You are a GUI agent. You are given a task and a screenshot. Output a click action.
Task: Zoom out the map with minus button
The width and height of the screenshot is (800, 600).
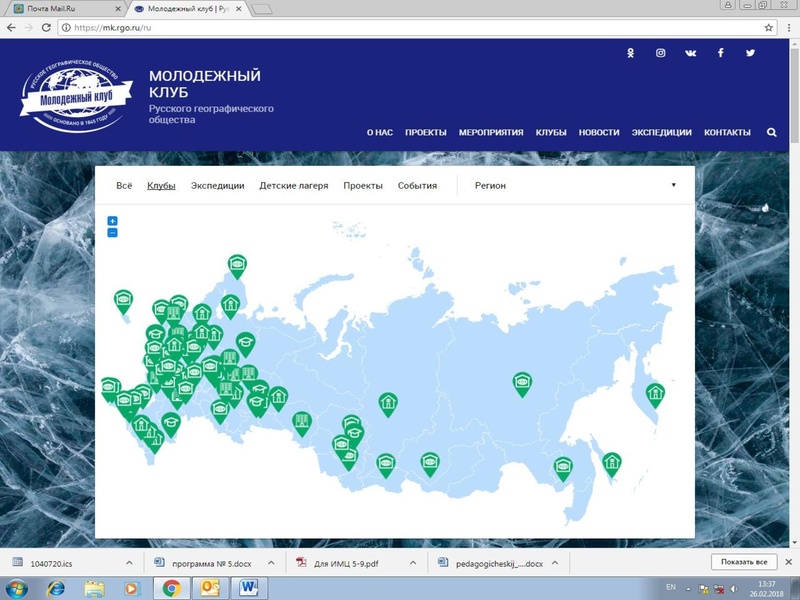112,232
